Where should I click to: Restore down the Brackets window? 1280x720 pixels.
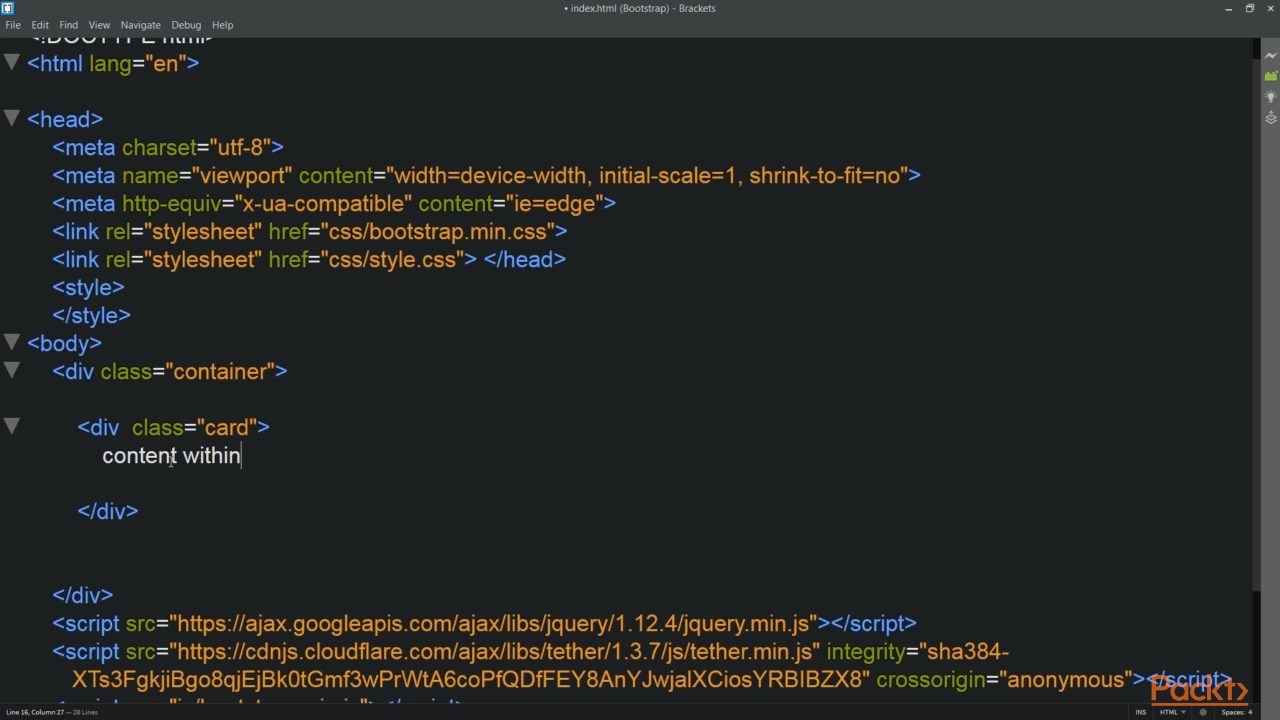tap(1249, 8)
